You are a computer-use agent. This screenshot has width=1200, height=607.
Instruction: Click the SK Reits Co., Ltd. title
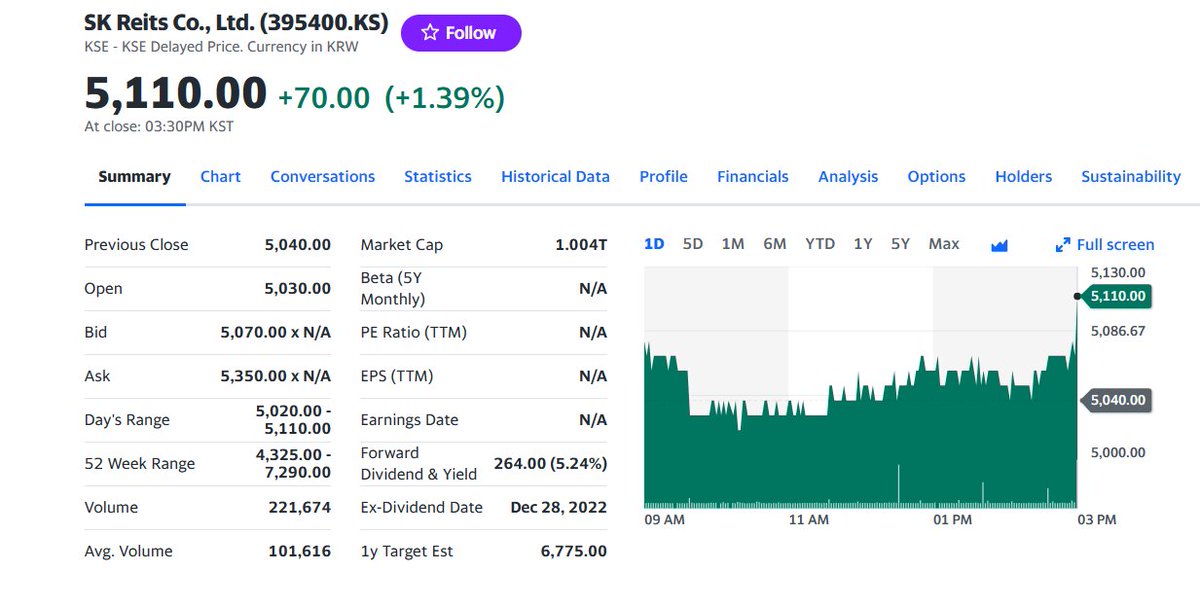(236, 23)
